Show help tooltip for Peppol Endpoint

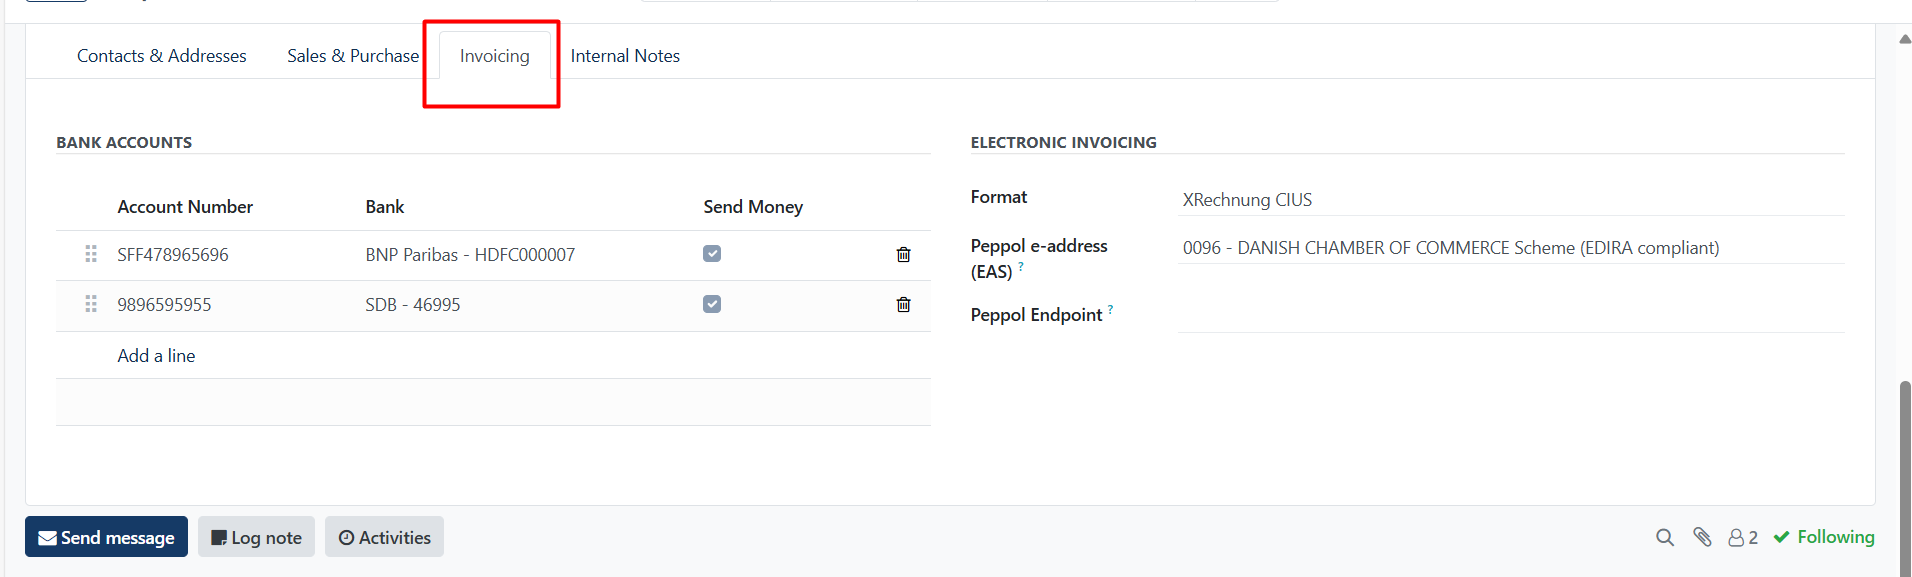(1111, 310)
